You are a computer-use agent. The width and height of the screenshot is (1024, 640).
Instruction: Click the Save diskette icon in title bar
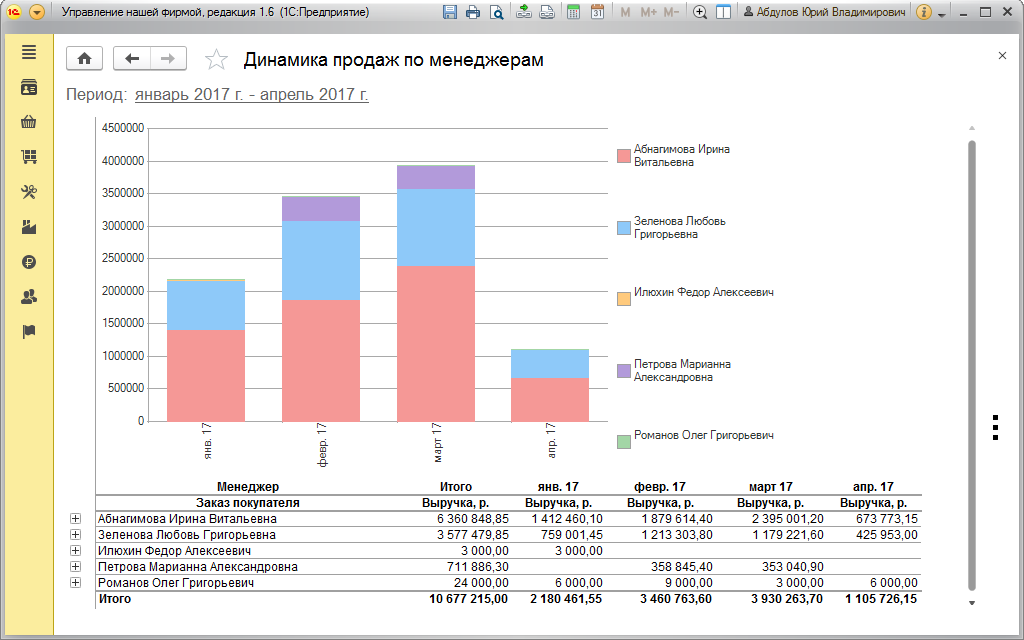[x=449, y=12]
